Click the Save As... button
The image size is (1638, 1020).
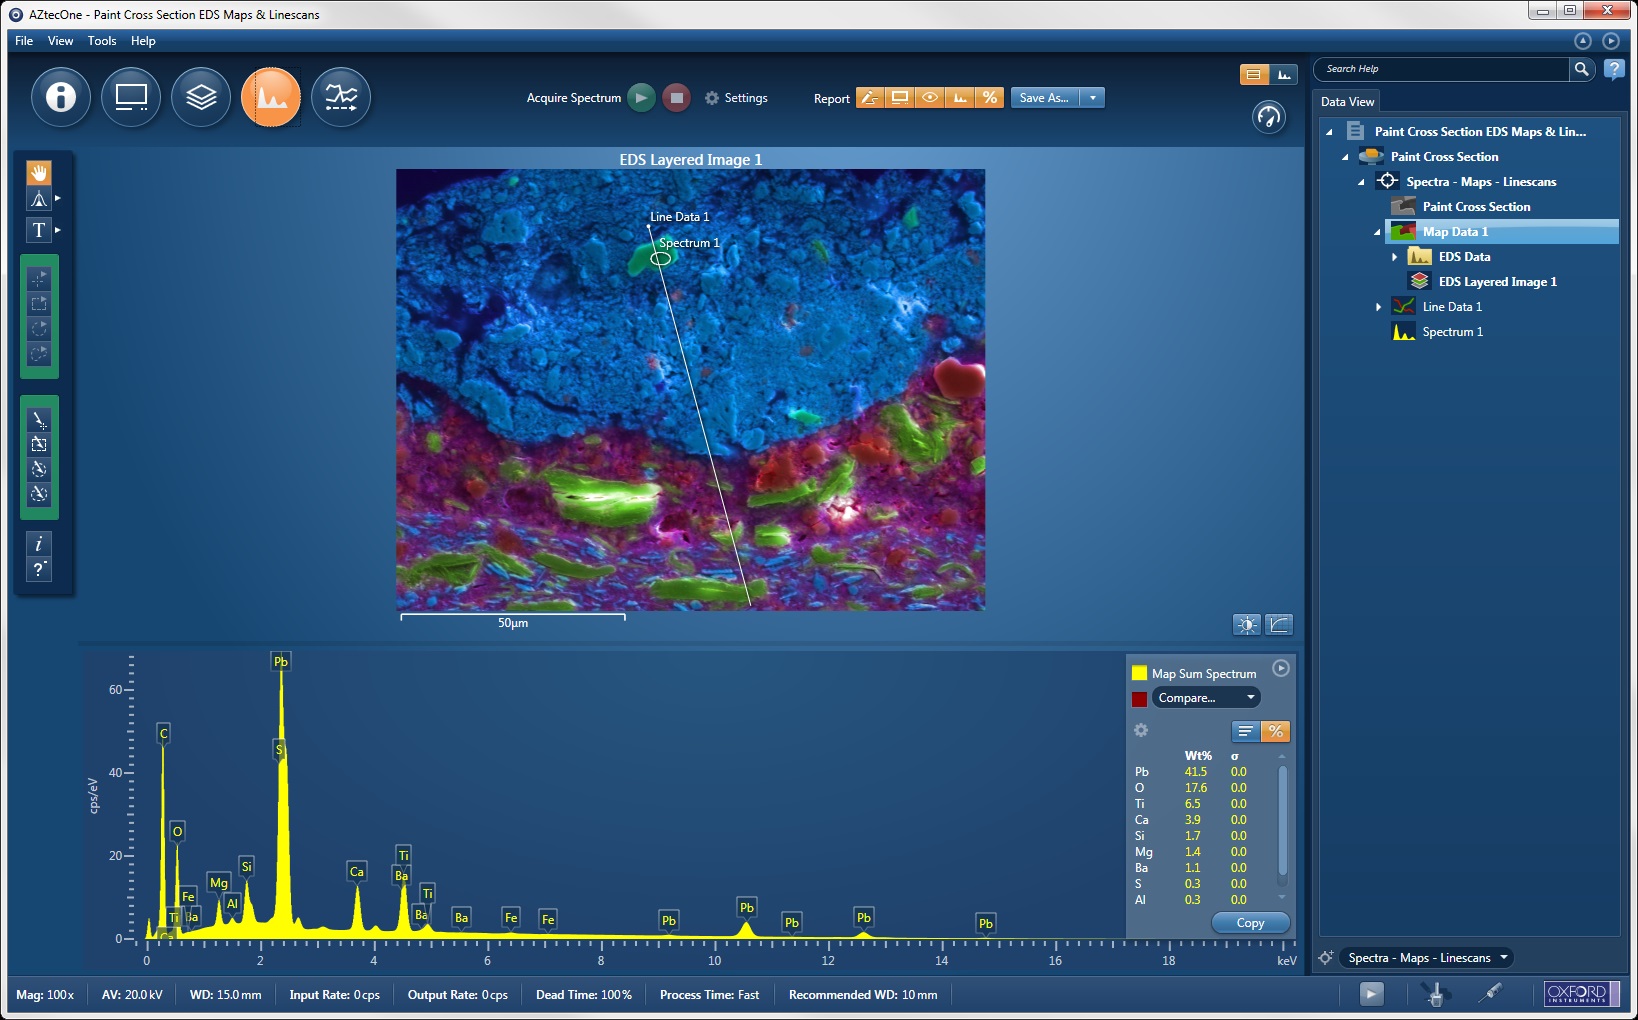1043,98
